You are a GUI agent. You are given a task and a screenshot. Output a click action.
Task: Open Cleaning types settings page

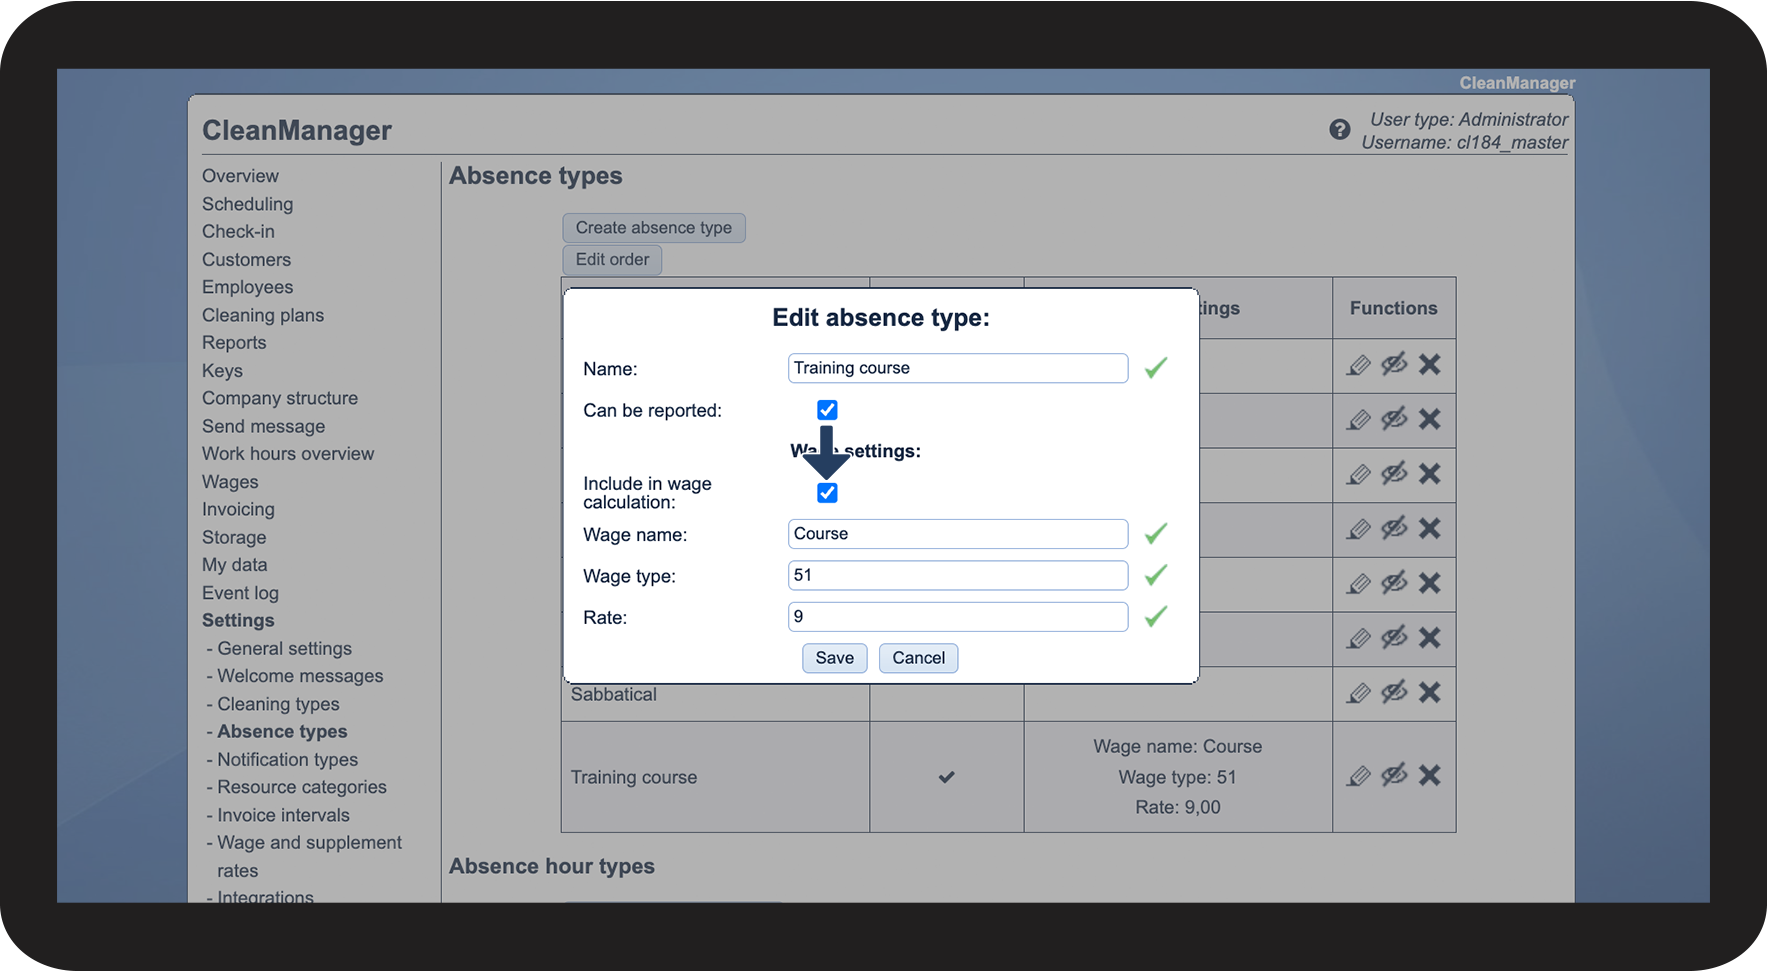tap(278, 705)
